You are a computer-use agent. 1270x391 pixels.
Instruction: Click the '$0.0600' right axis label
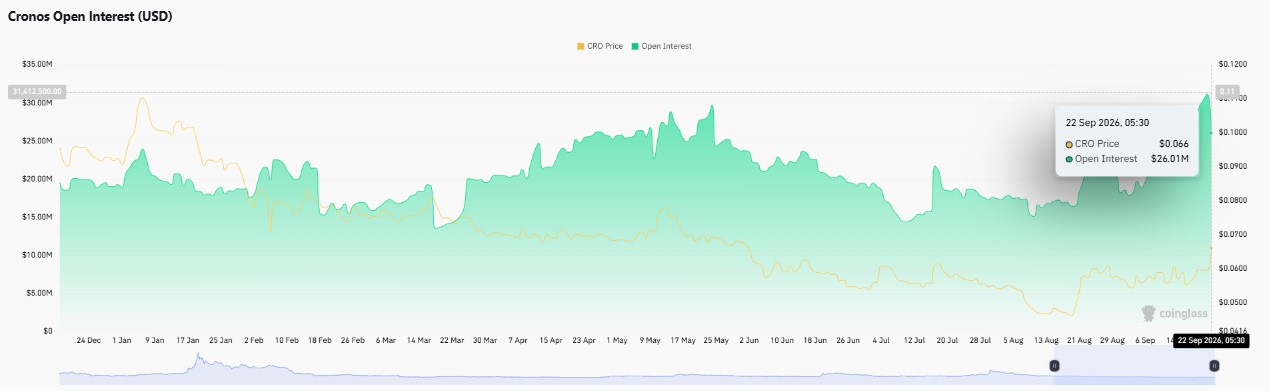(x=1233, y=268)
